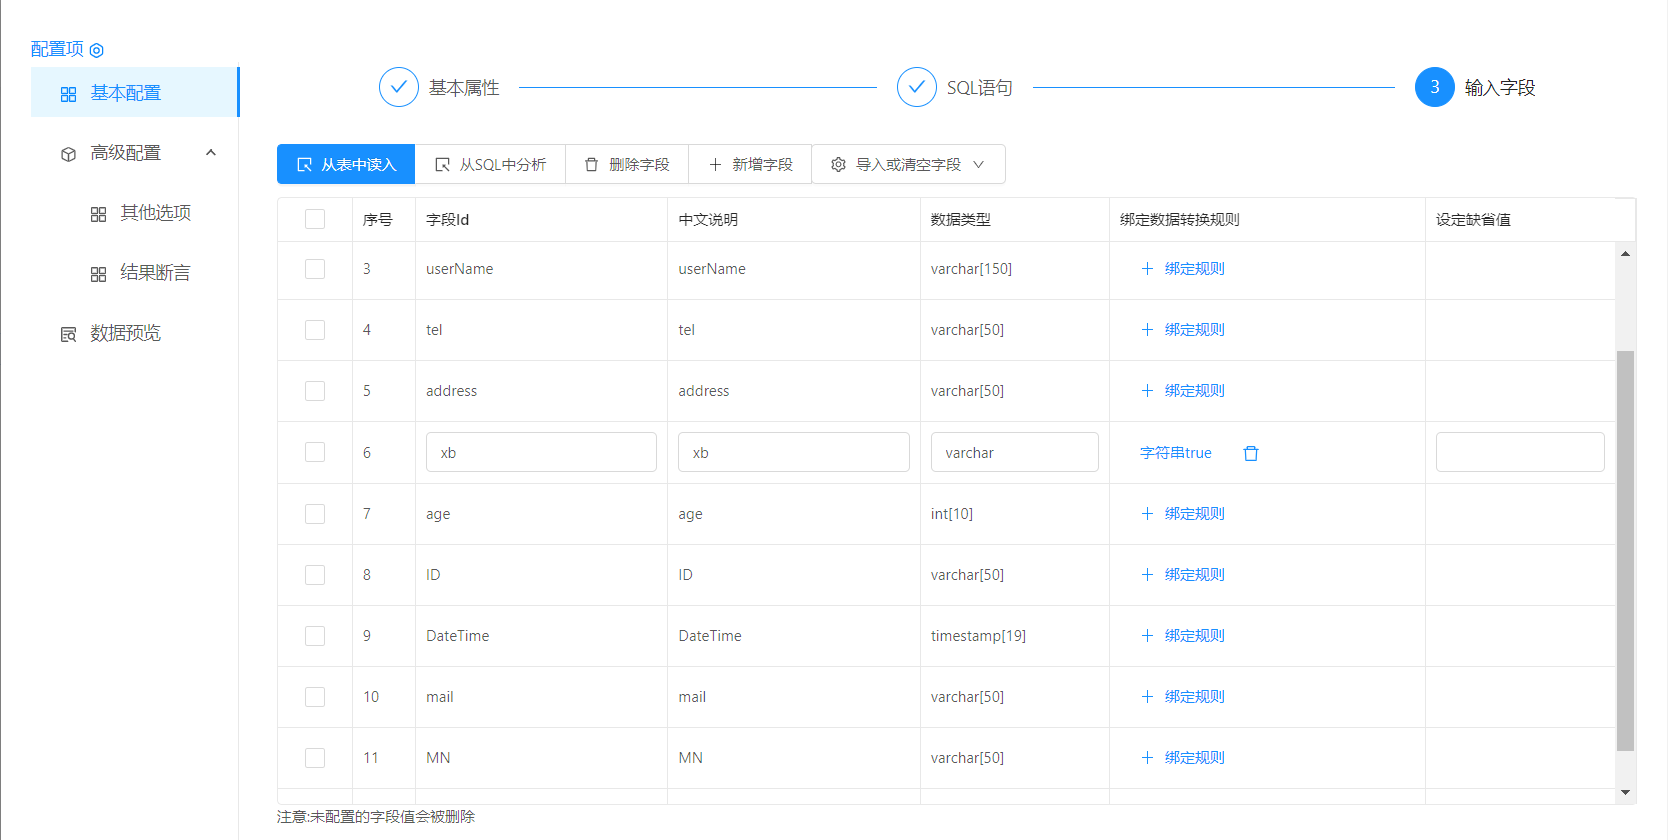
Task: Click the scrollbar down arrow in table
Action: tap(1625, 792)
